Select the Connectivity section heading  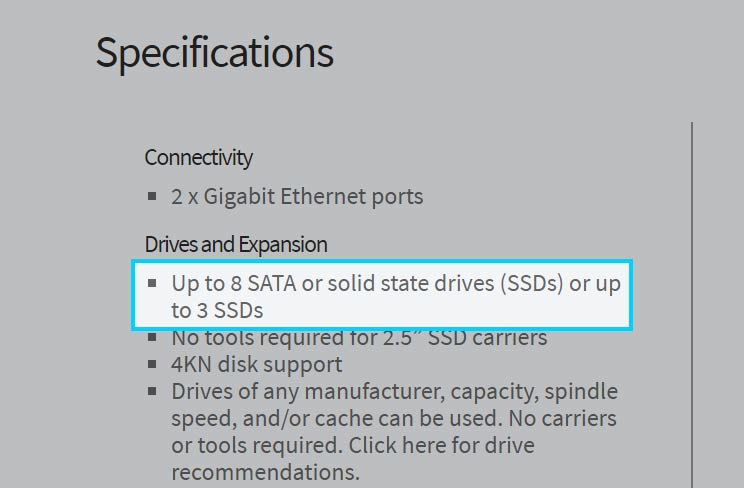(x=198, y=158)
